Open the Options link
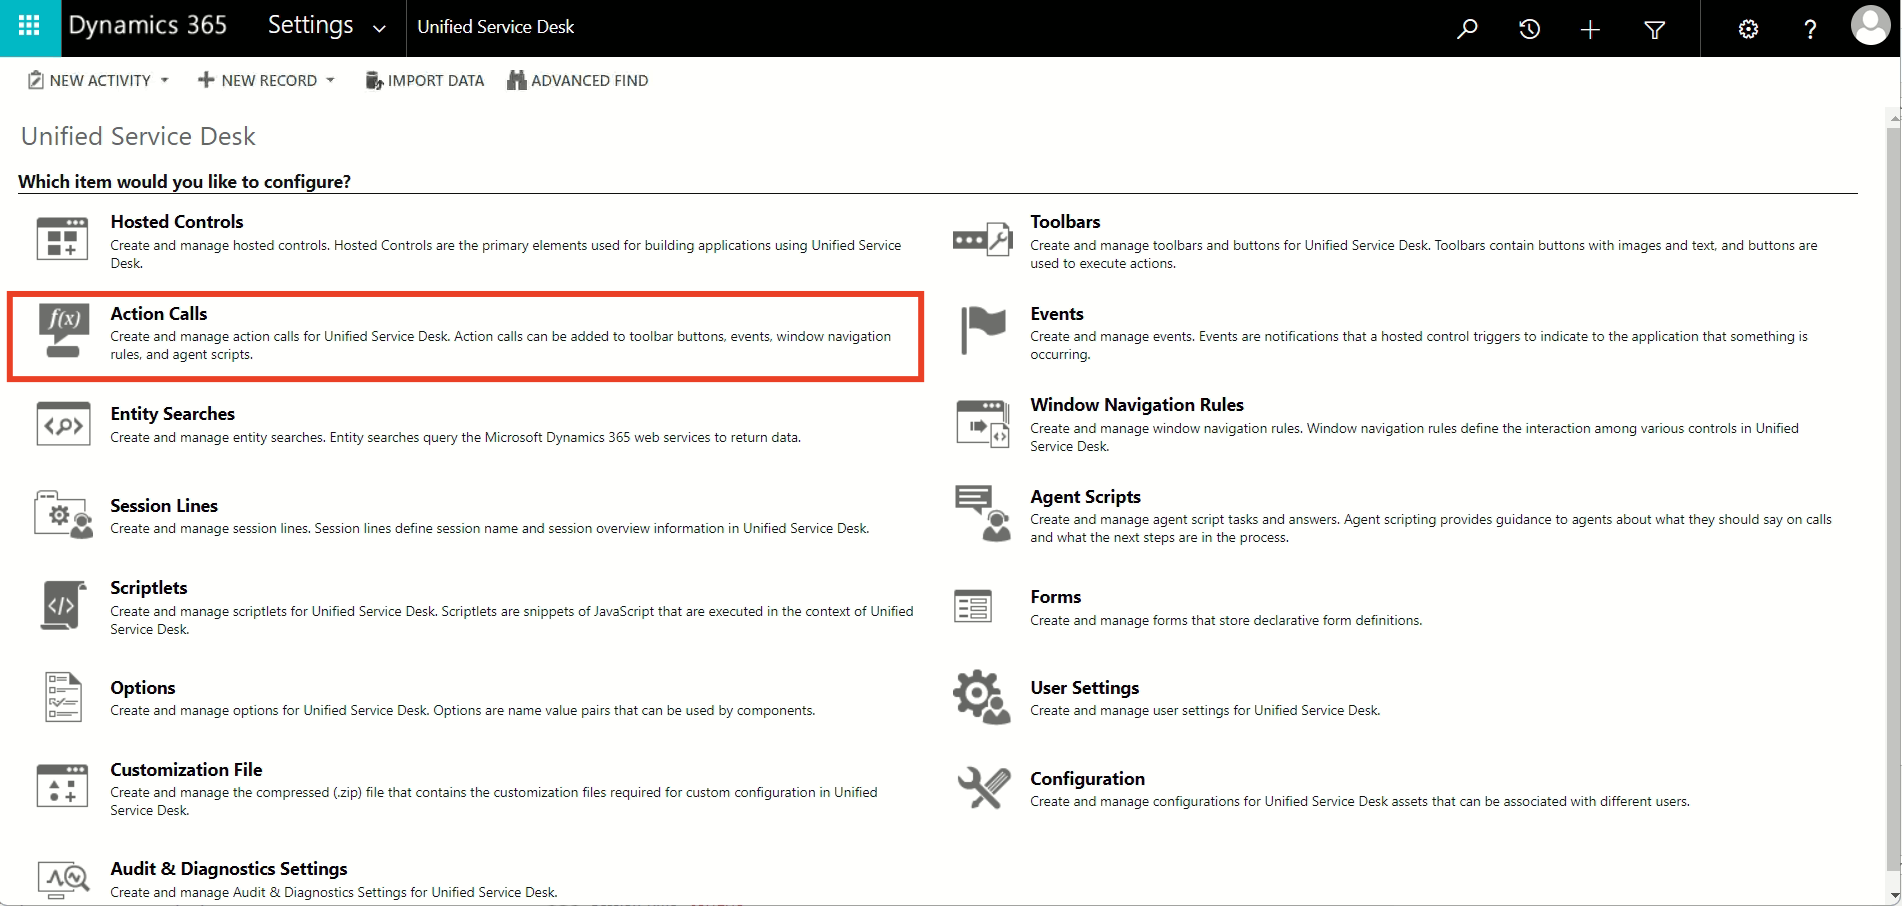This screenshot has height=906, width=1902. 143,688
